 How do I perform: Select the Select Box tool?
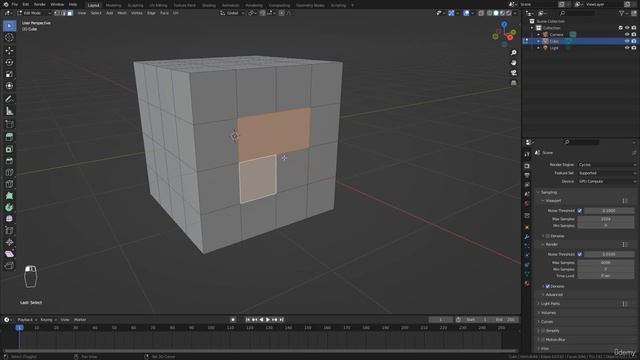[9, 26]
